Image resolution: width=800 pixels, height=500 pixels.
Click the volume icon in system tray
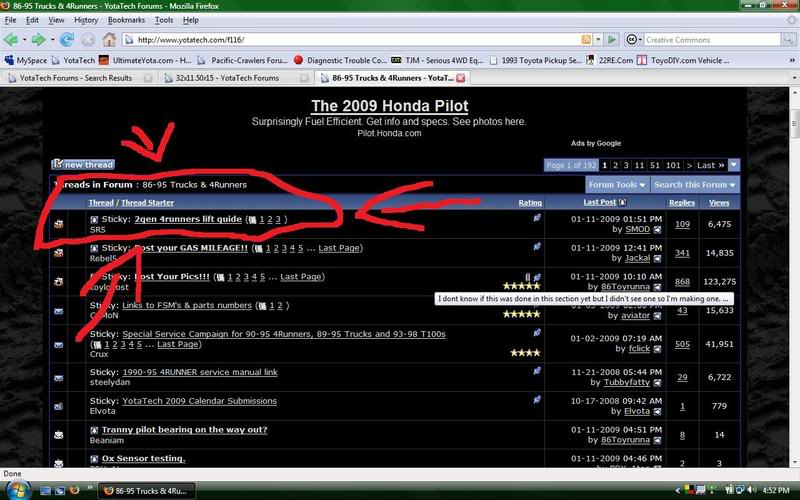click(x=753, y=490)
